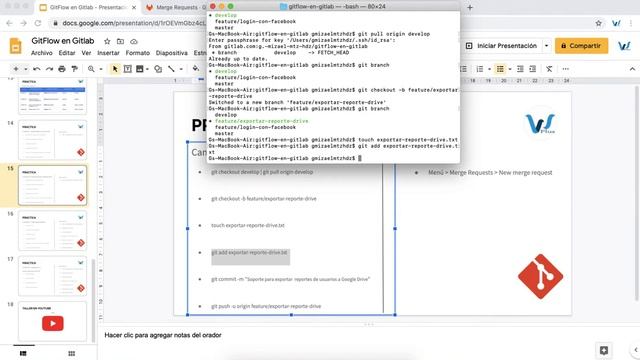
Task: Expand the Iniciar Presentación dropdown arrow
Action: tap(546, 46)
